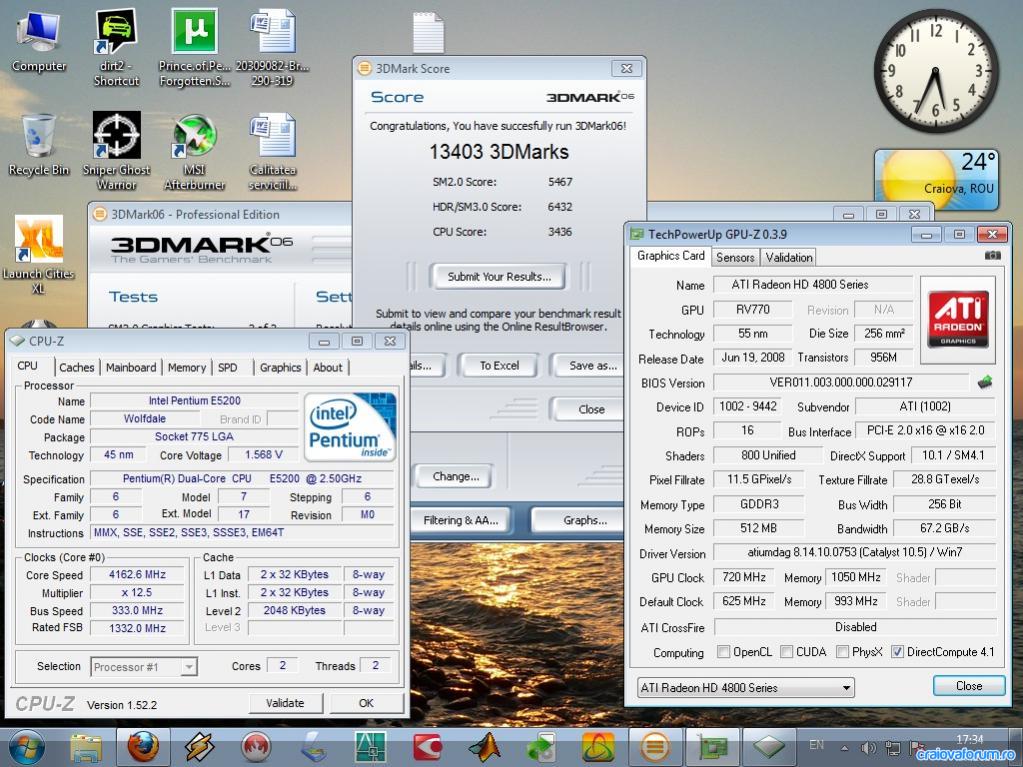Launch the dirt2 shortcut on the desktop

[x=116, y=48]
